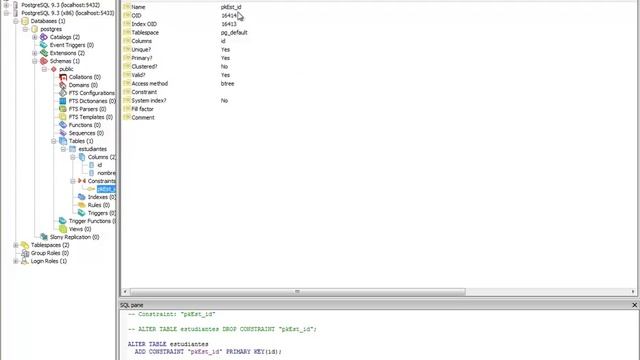Screen dimensions: 640x360
Task: Click the Tablespace value pg_default
Action: 234,33
